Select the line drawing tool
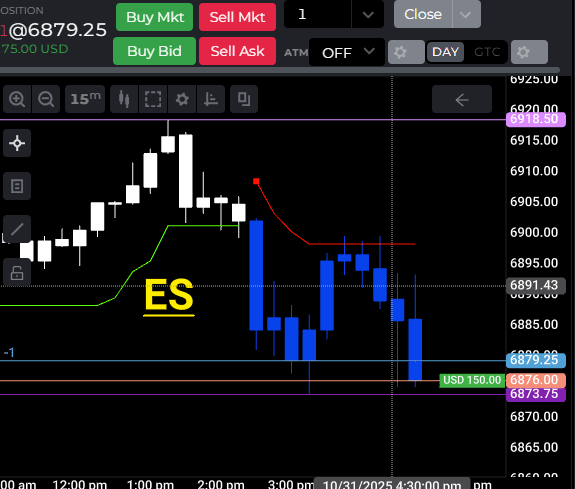The image size is (575, 489). coord(17,229)
